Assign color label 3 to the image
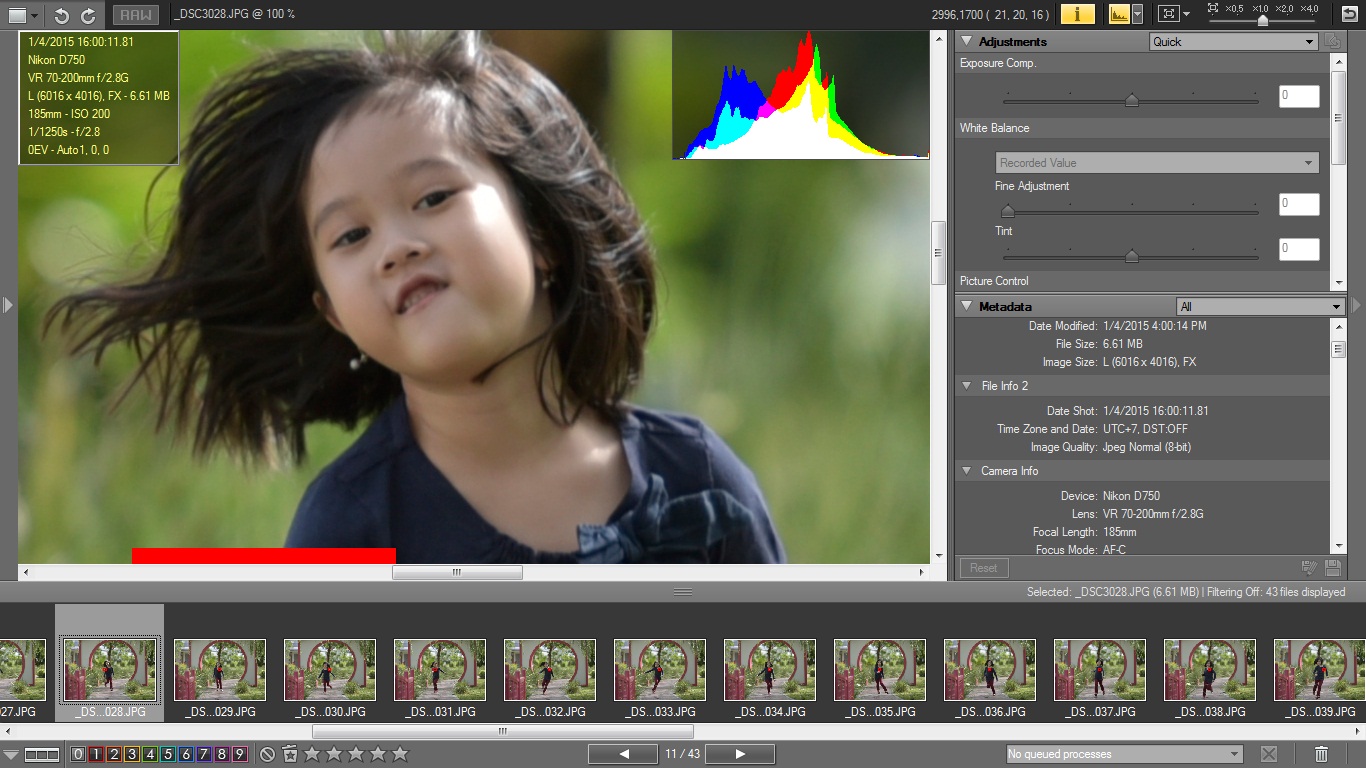The width and height of the screenshot is (1366, 768). point(132,754)
